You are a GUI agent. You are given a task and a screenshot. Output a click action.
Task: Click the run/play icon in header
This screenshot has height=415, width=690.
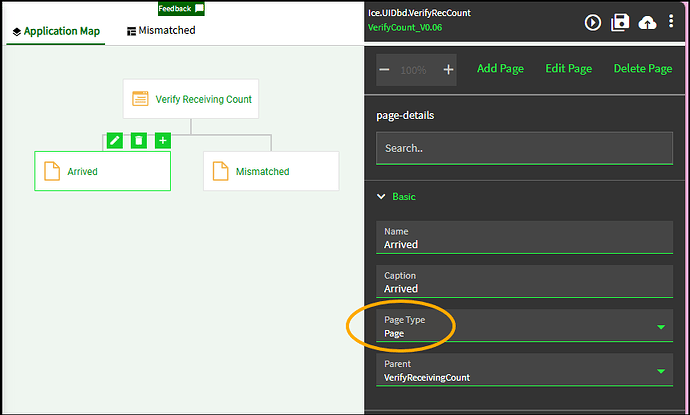tap(593, 22)
